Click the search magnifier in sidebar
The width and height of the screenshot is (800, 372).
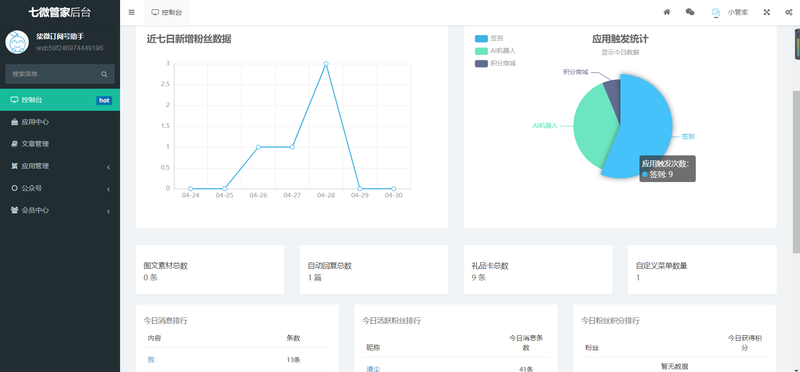point(104,74)
